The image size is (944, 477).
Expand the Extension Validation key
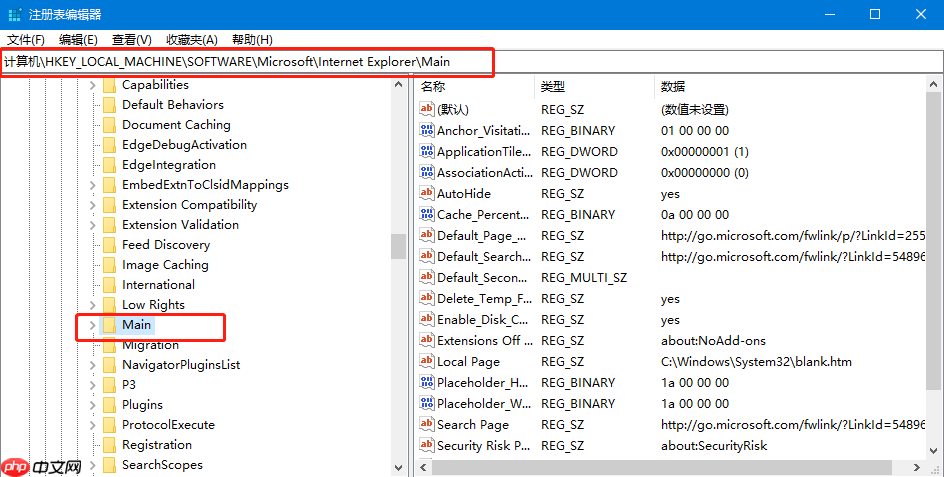(x=93, y=225)
